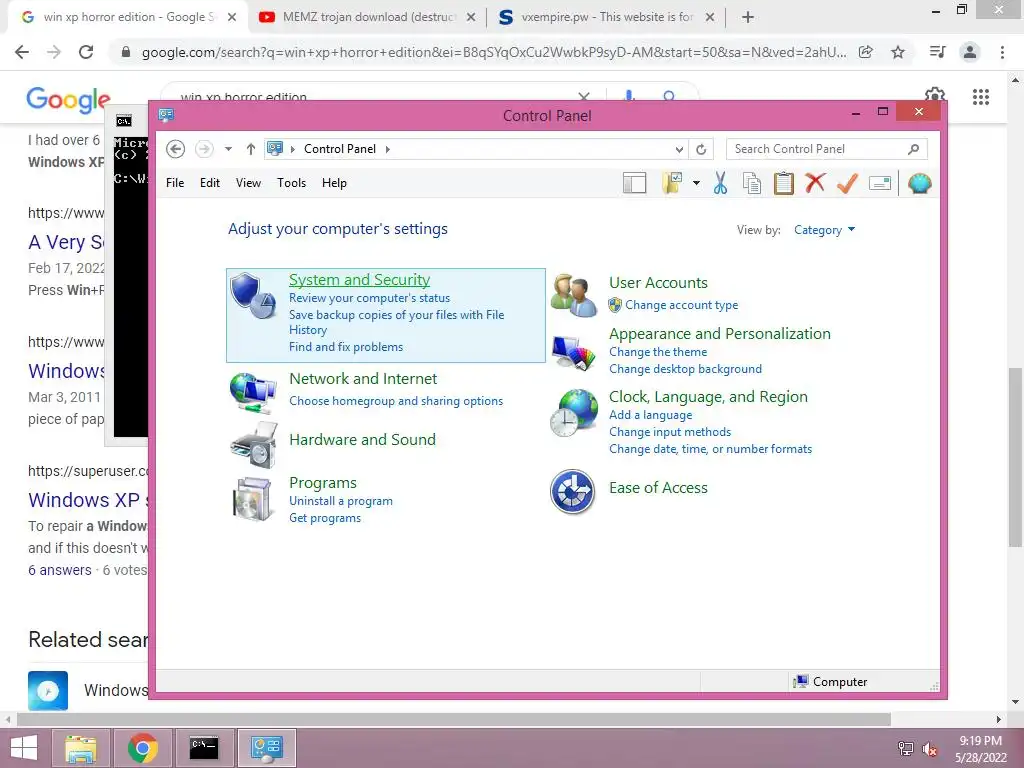Click the System and Security shield icon
Screen dimensions: 1024x768
pyautogui.click(x=253, y=296)
